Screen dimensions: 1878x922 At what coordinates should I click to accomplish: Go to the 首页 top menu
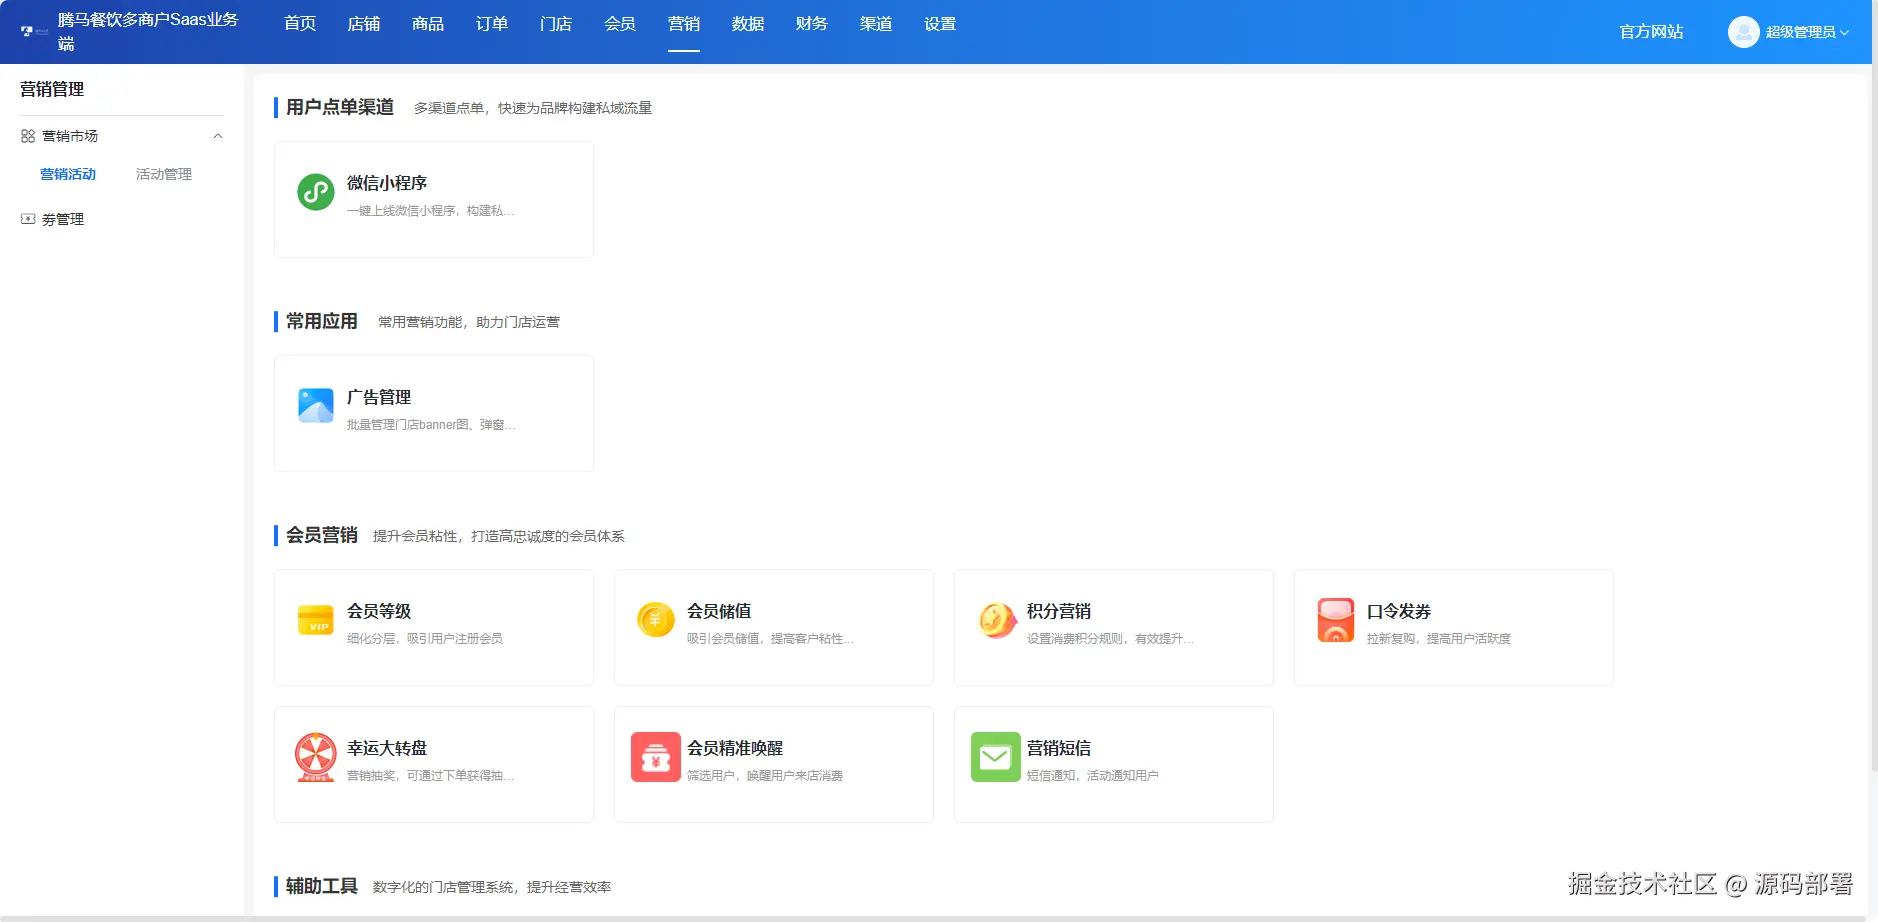pyautogui.click(x=300, y=24)
